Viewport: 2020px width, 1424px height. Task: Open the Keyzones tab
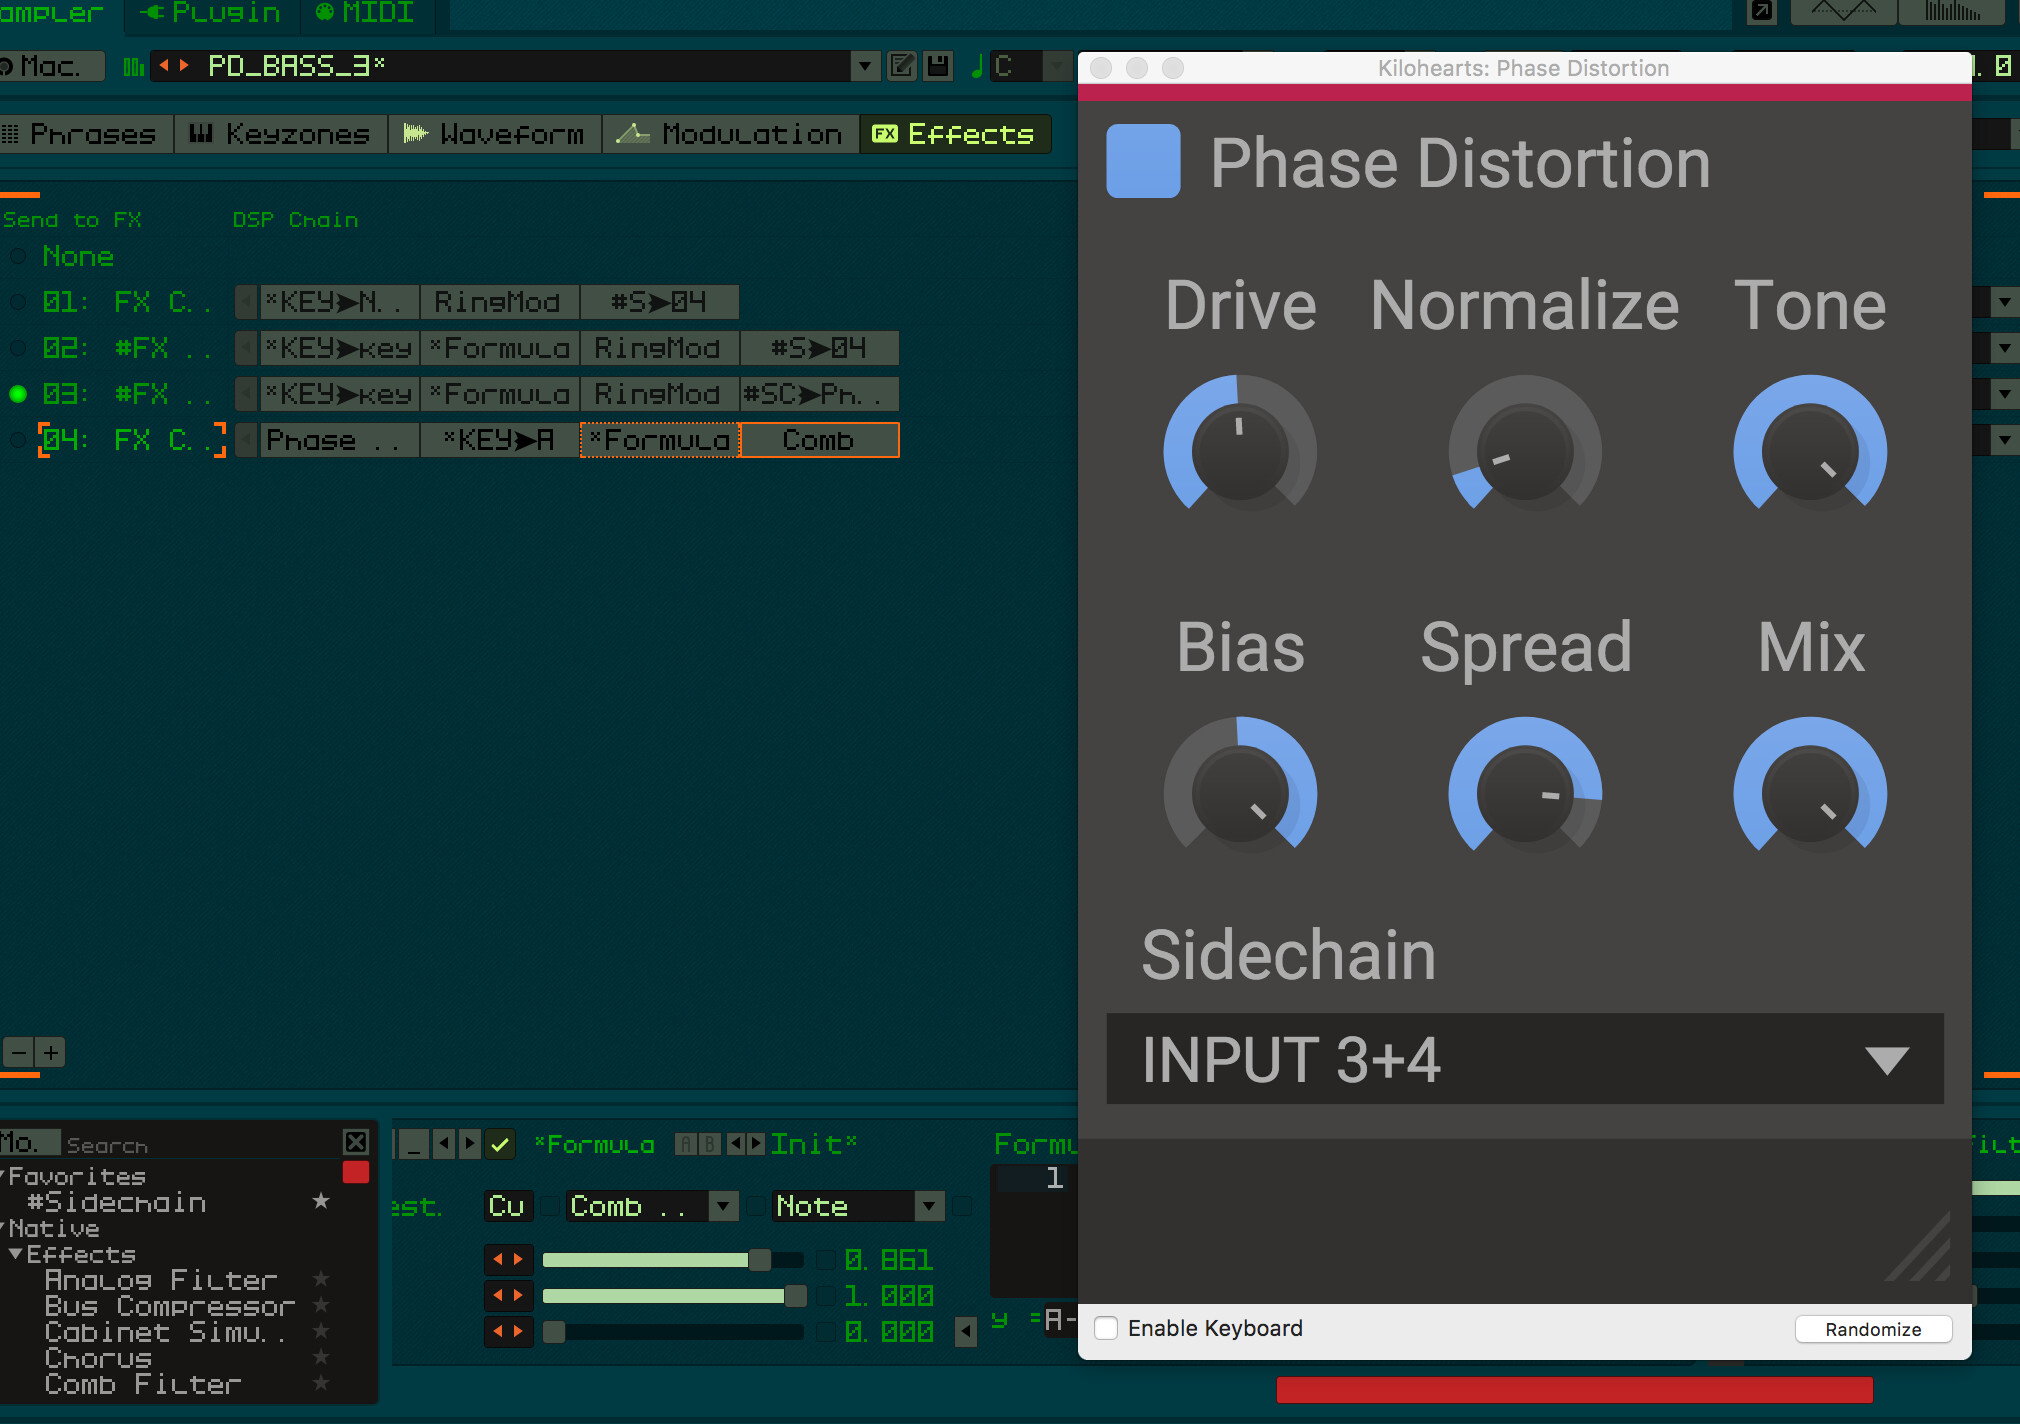pyautogui.click(x=281, y=134)
